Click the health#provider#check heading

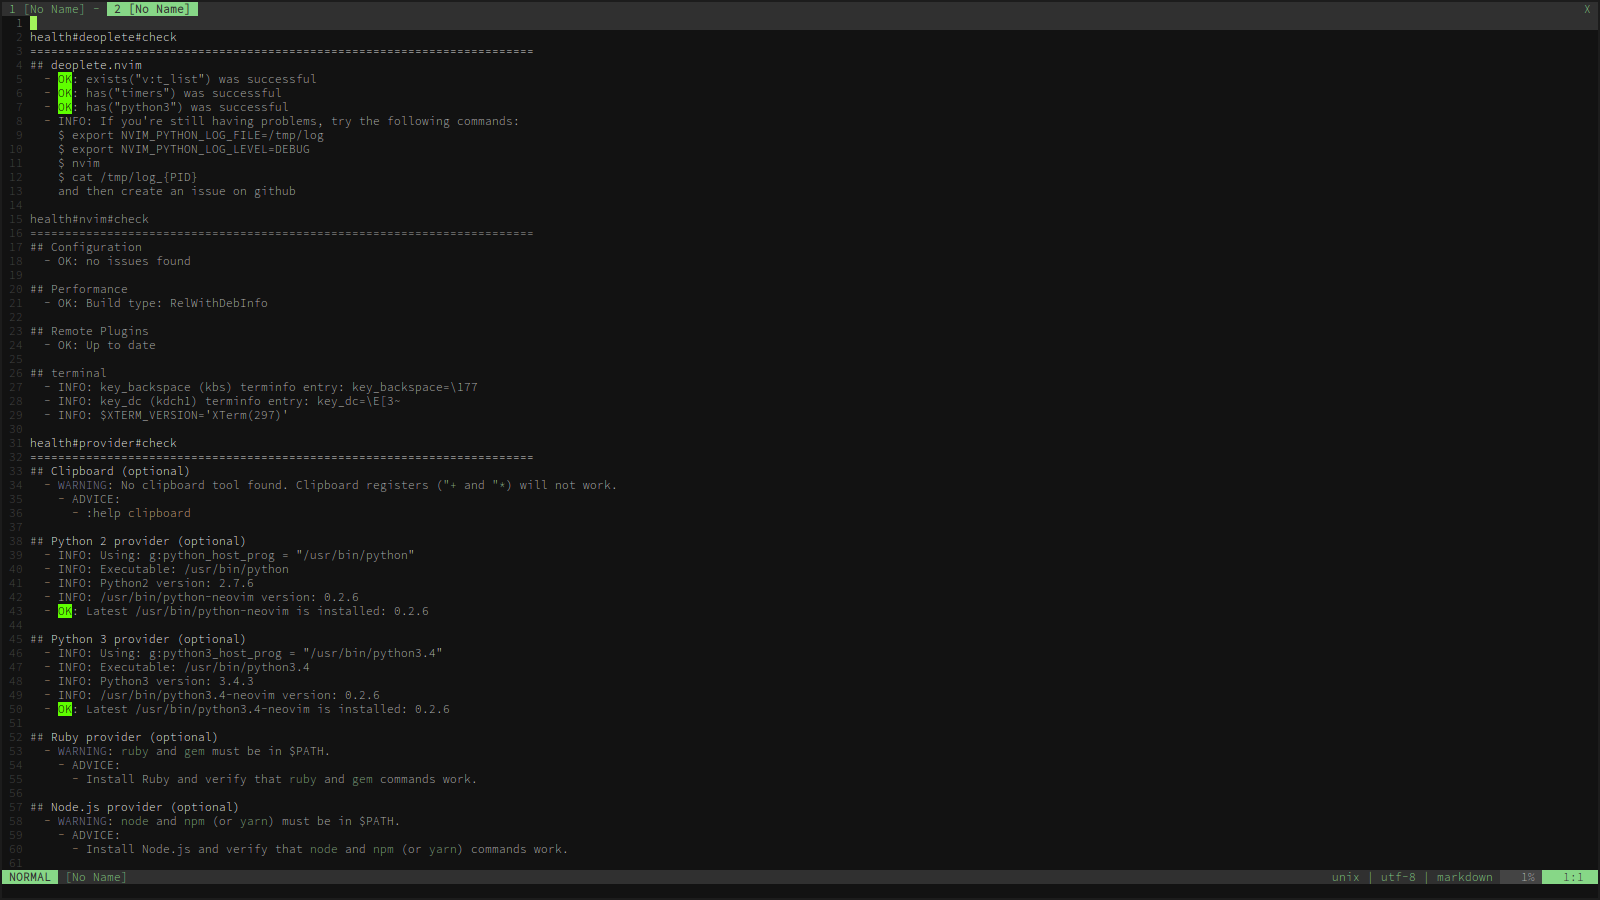point(103,442)
